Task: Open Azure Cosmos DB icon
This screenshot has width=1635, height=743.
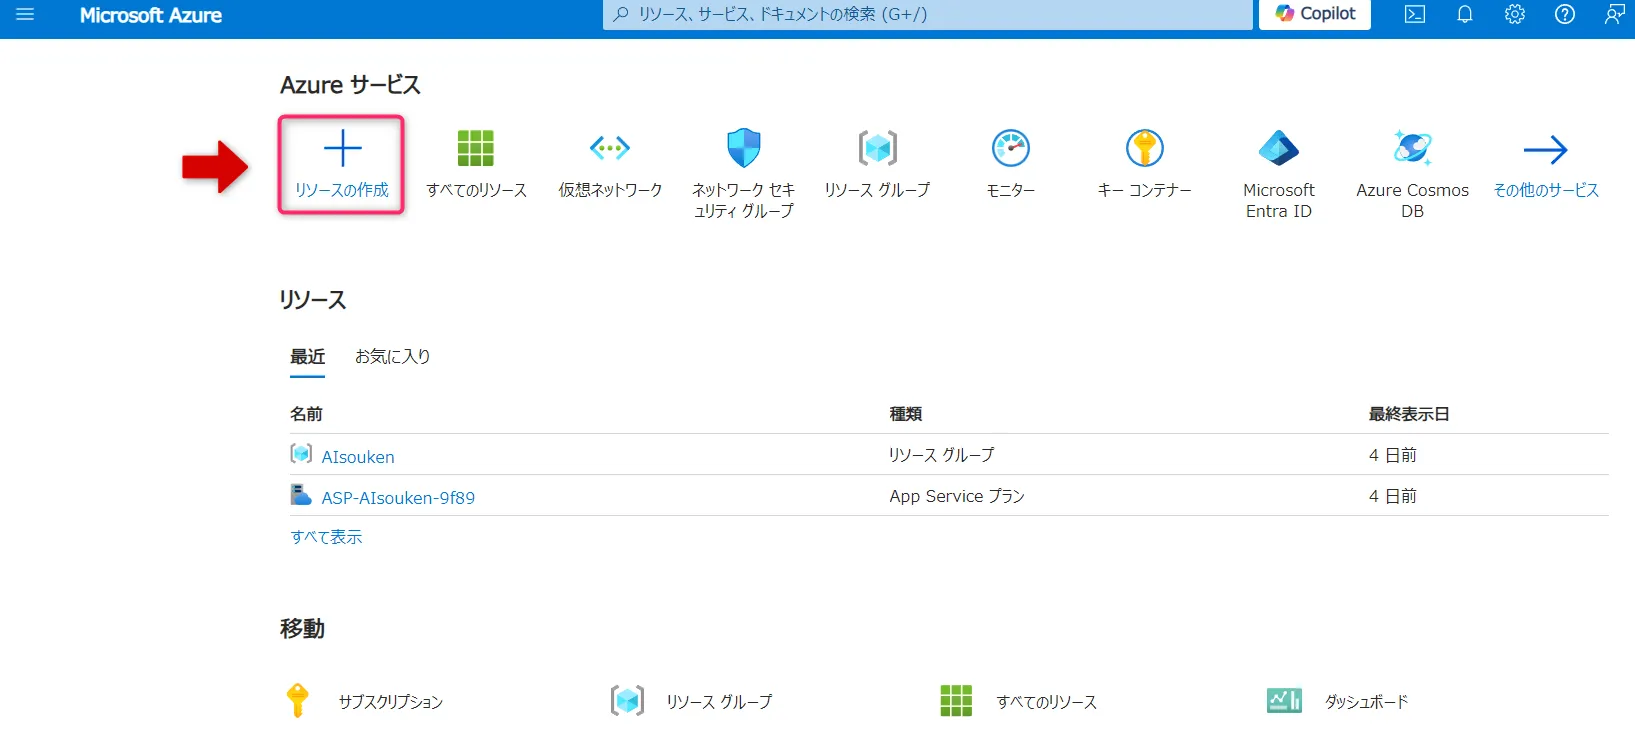Action: coord(1412,148)
